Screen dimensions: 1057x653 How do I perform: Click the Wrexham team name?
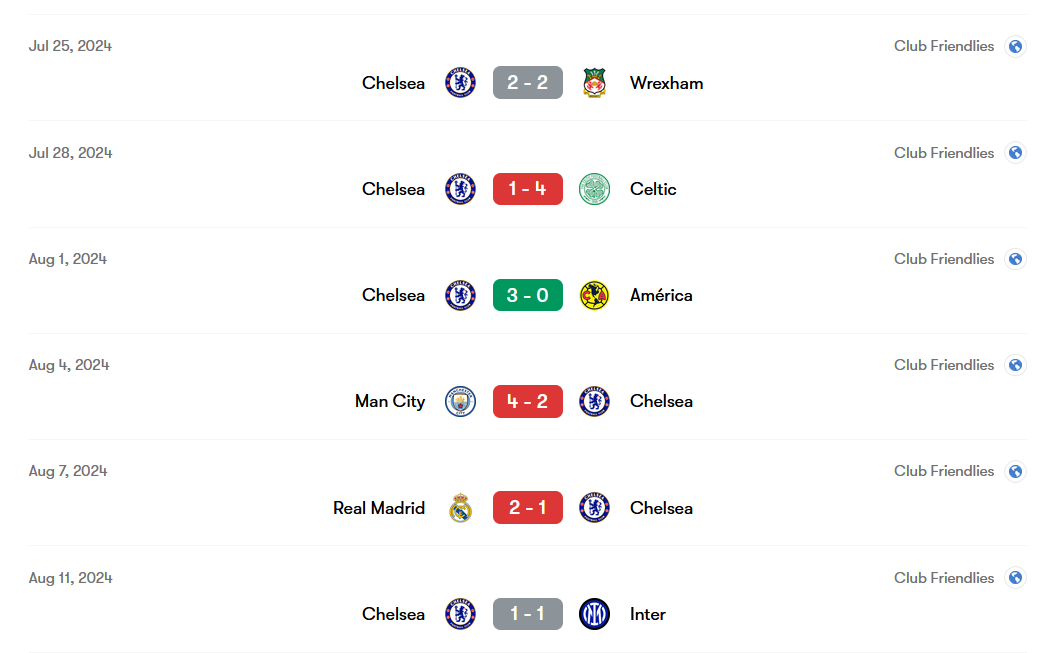(666, 84)
